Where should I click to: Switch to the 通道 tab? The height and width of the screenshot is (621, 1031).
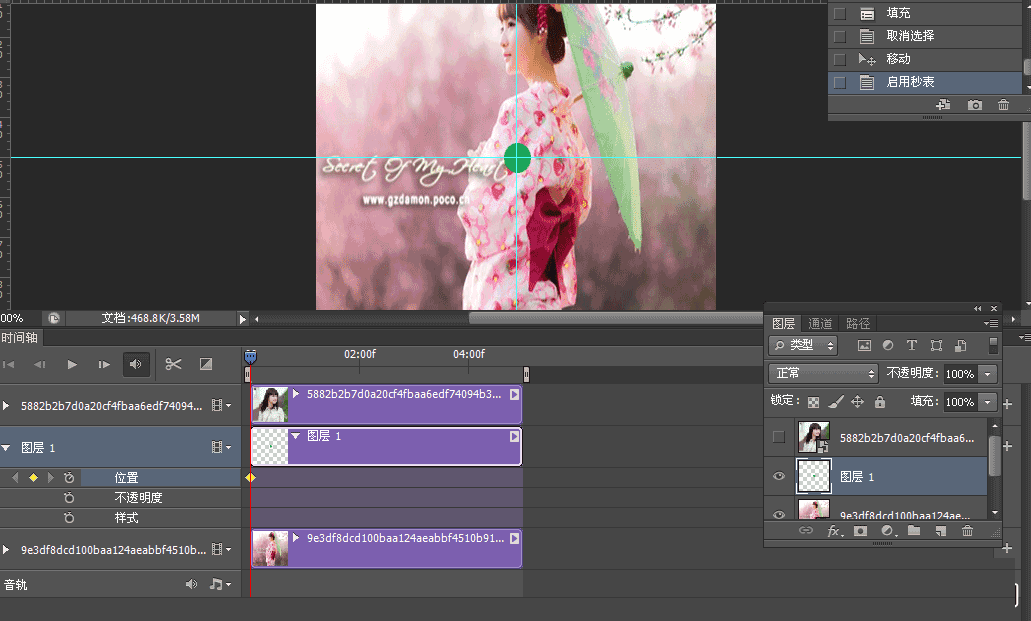pyautogui.click(x=820, y=324)
